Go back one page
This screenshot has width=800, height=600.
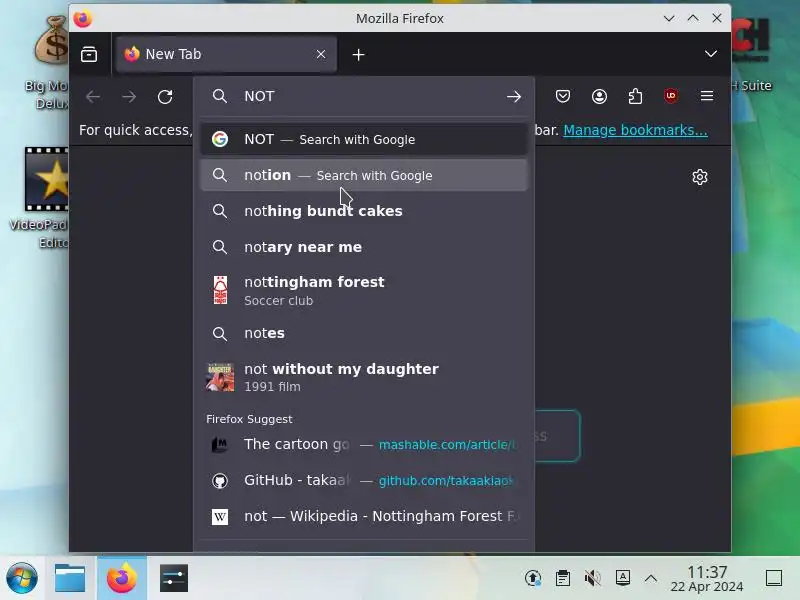point(93,96)
